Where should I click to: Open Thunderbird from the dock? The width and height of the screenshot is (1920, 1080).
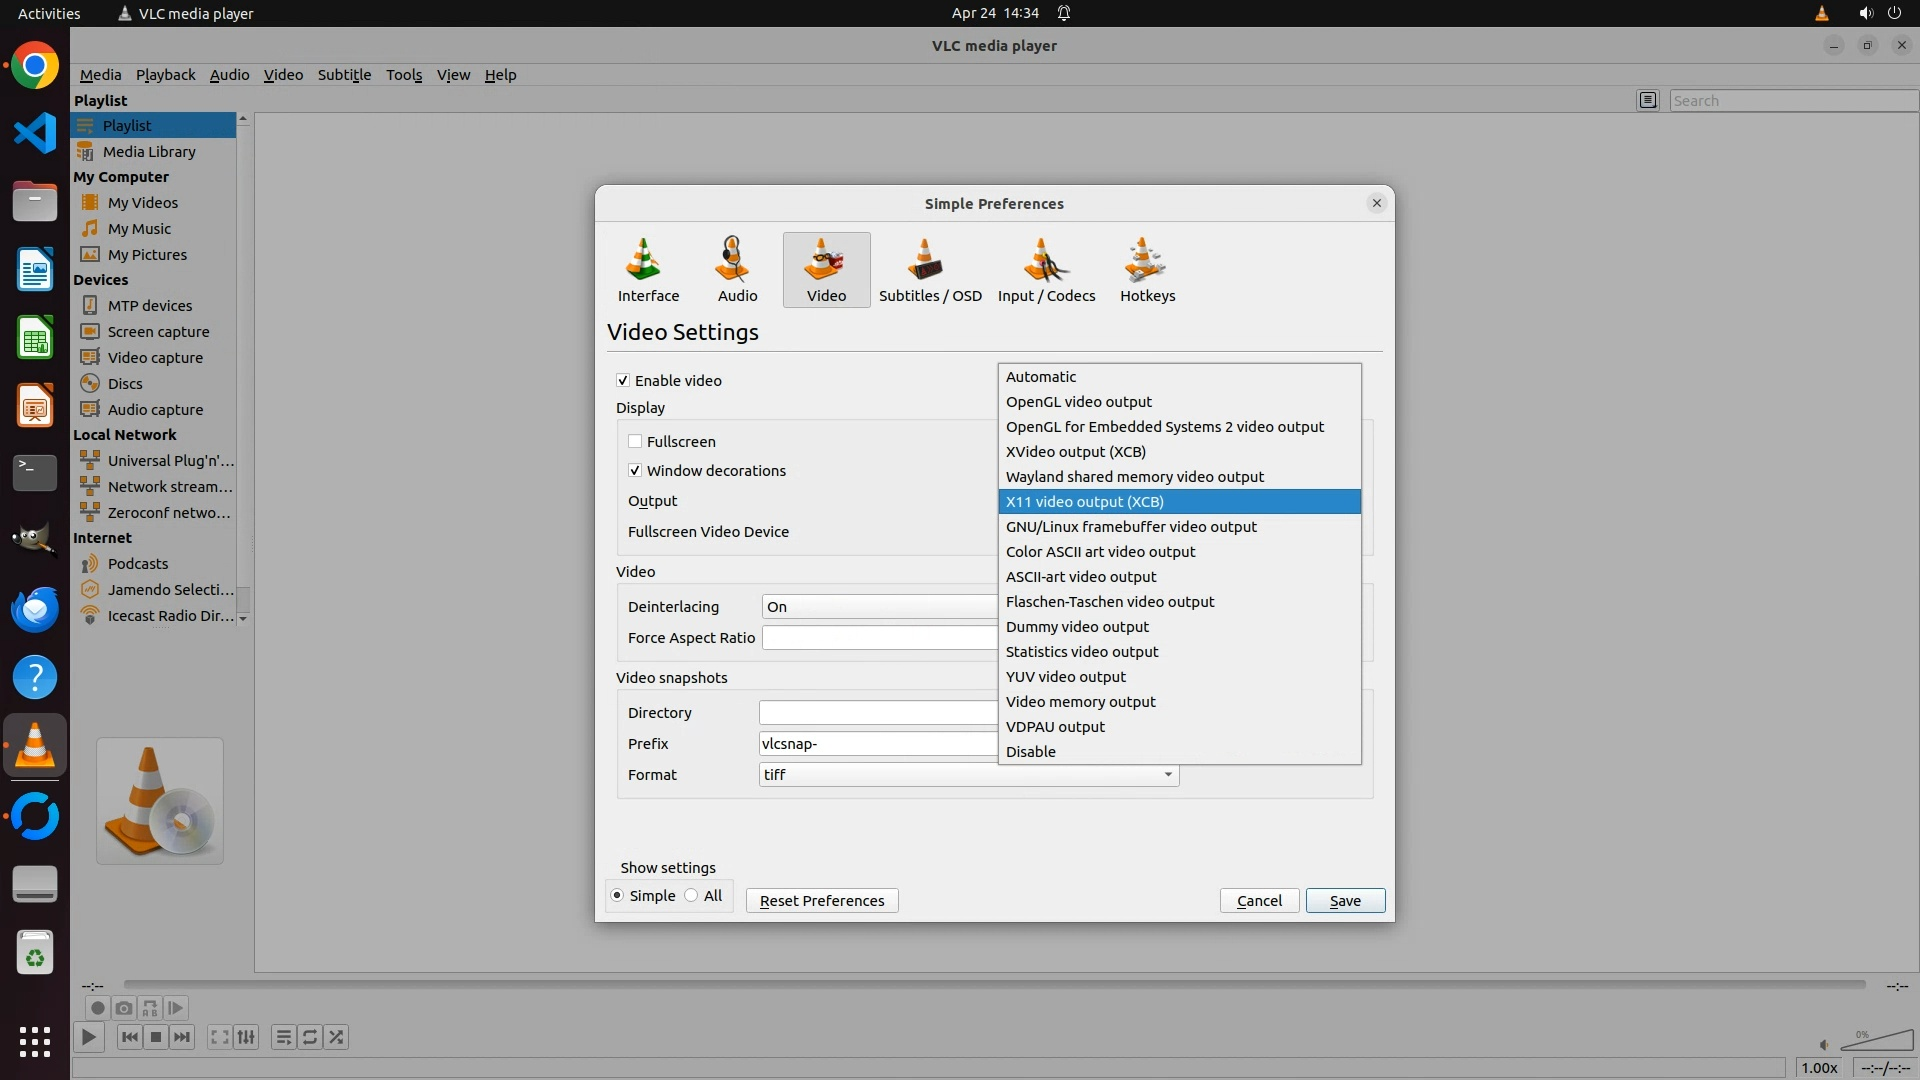(35, 609)
